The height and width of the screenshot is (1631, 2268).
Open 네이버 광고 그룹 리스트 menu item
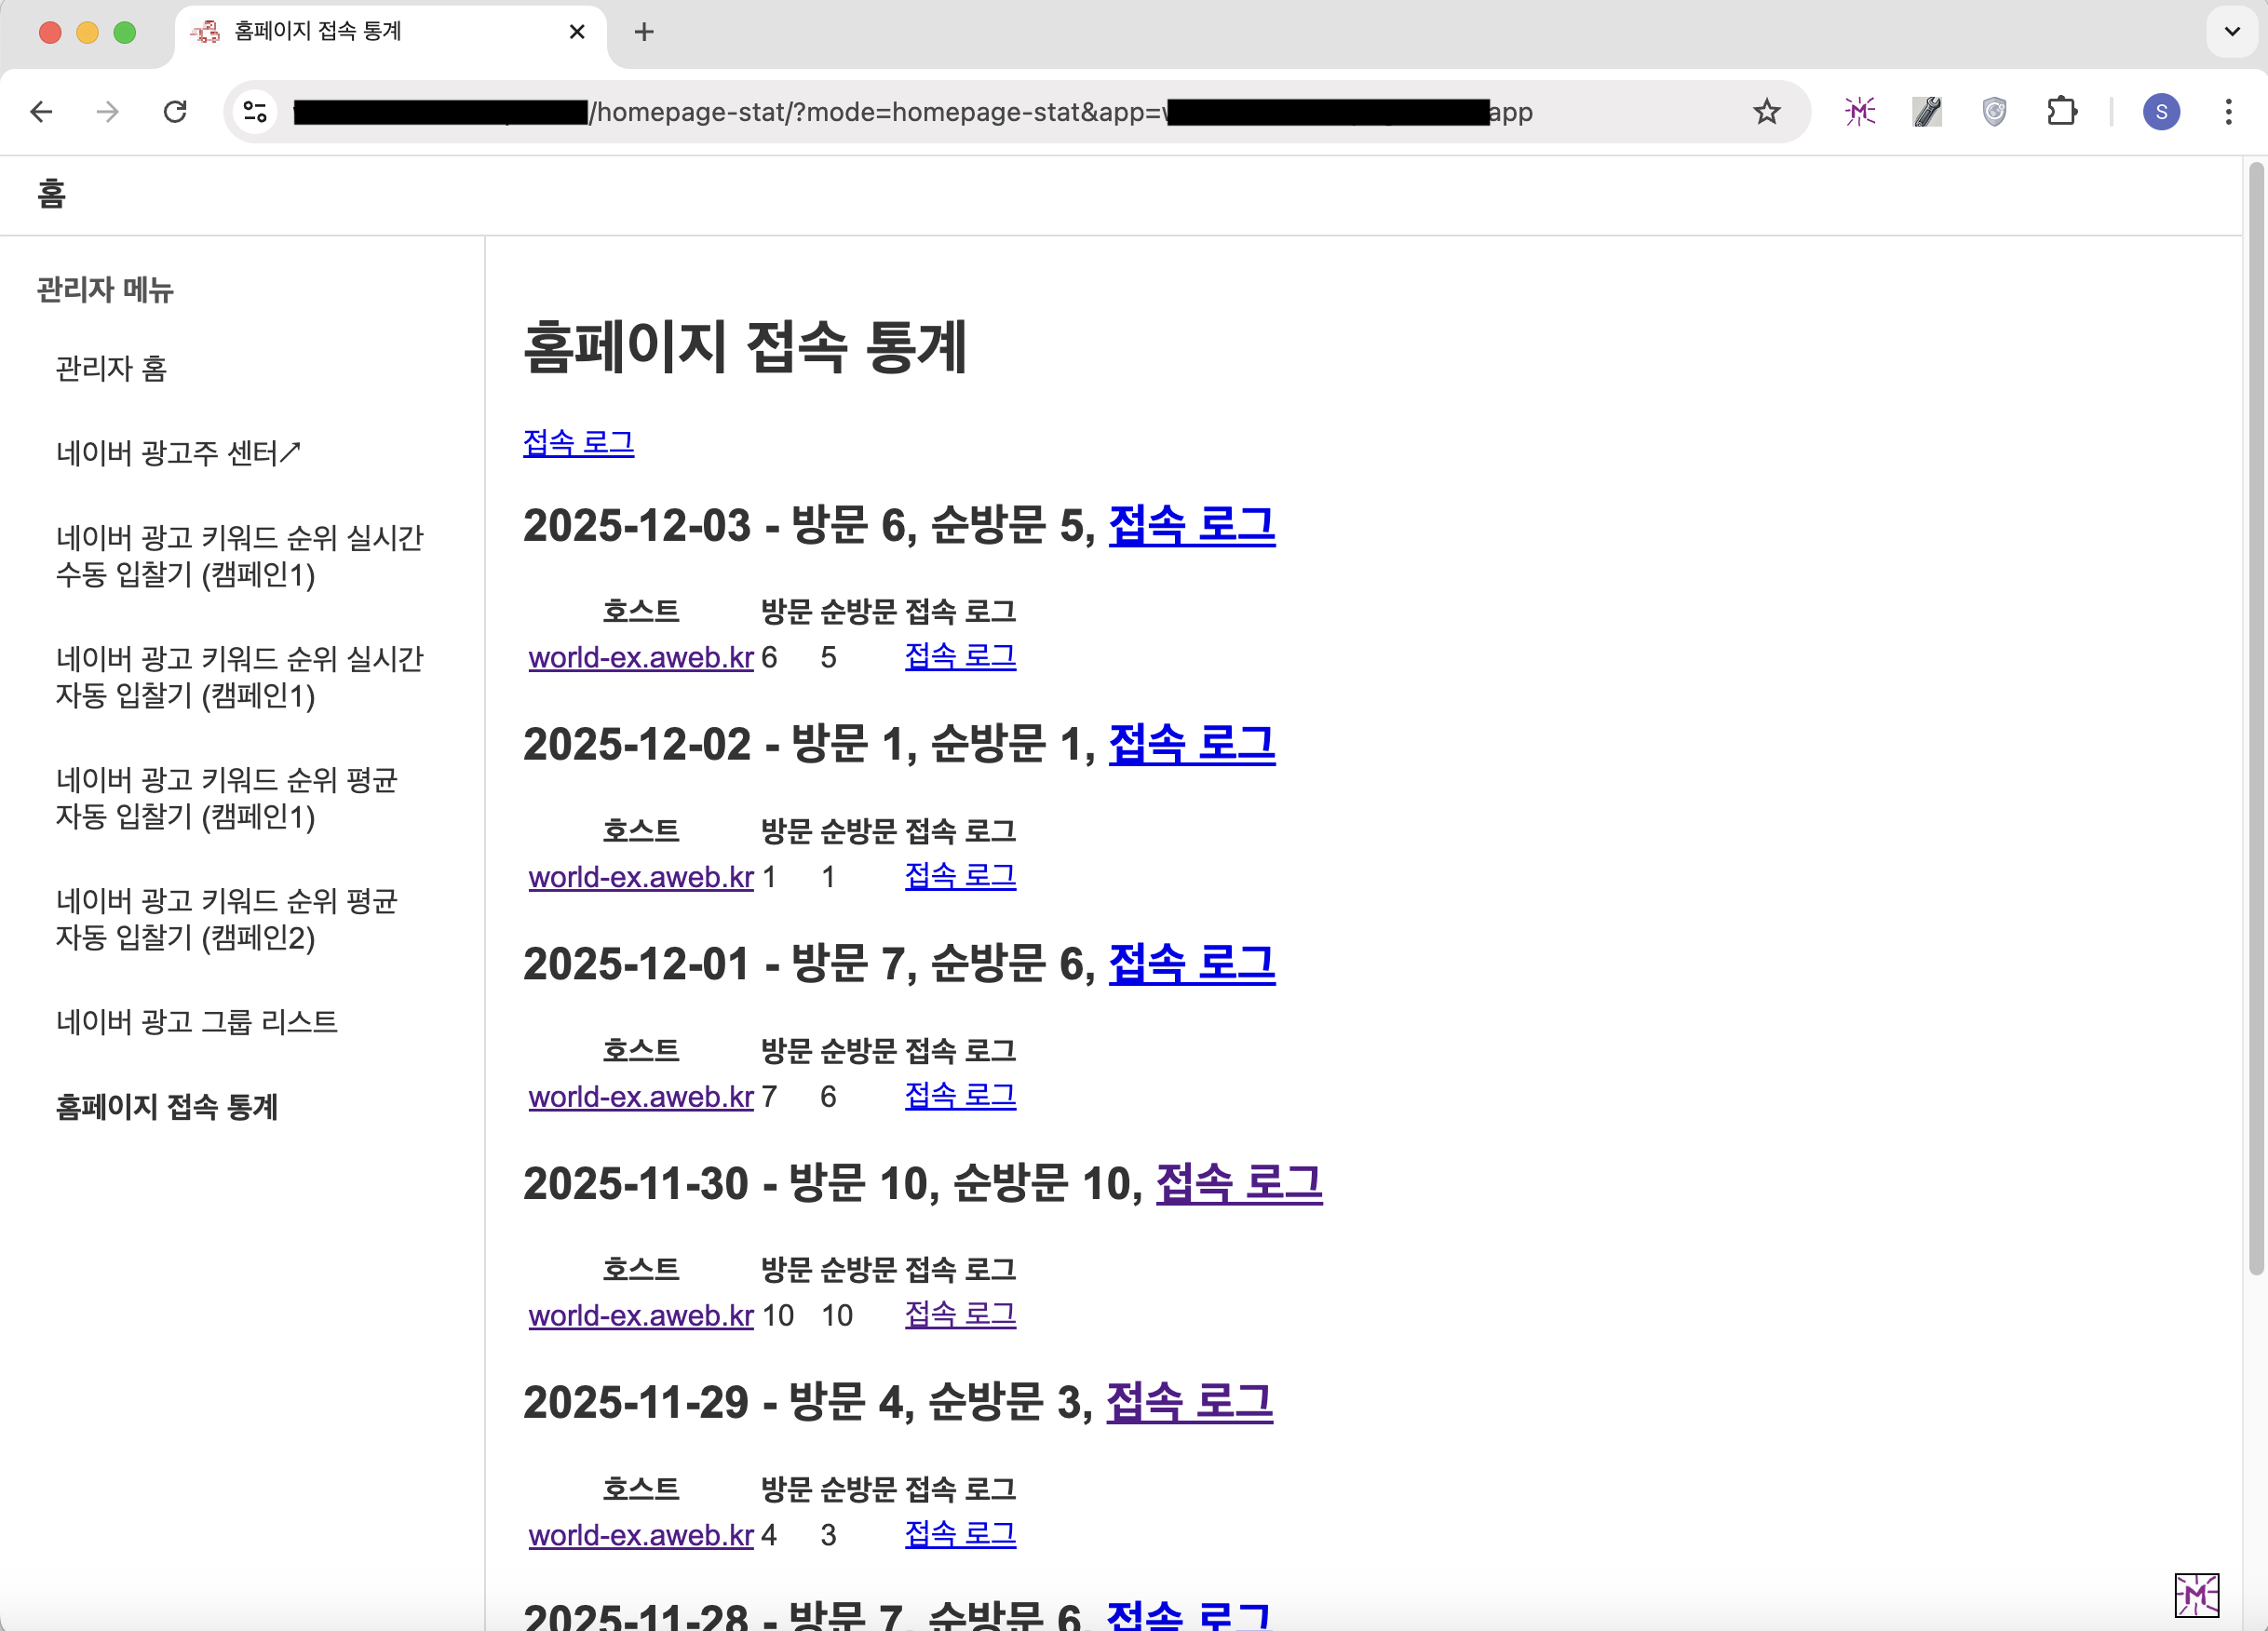click(196, 1022)
